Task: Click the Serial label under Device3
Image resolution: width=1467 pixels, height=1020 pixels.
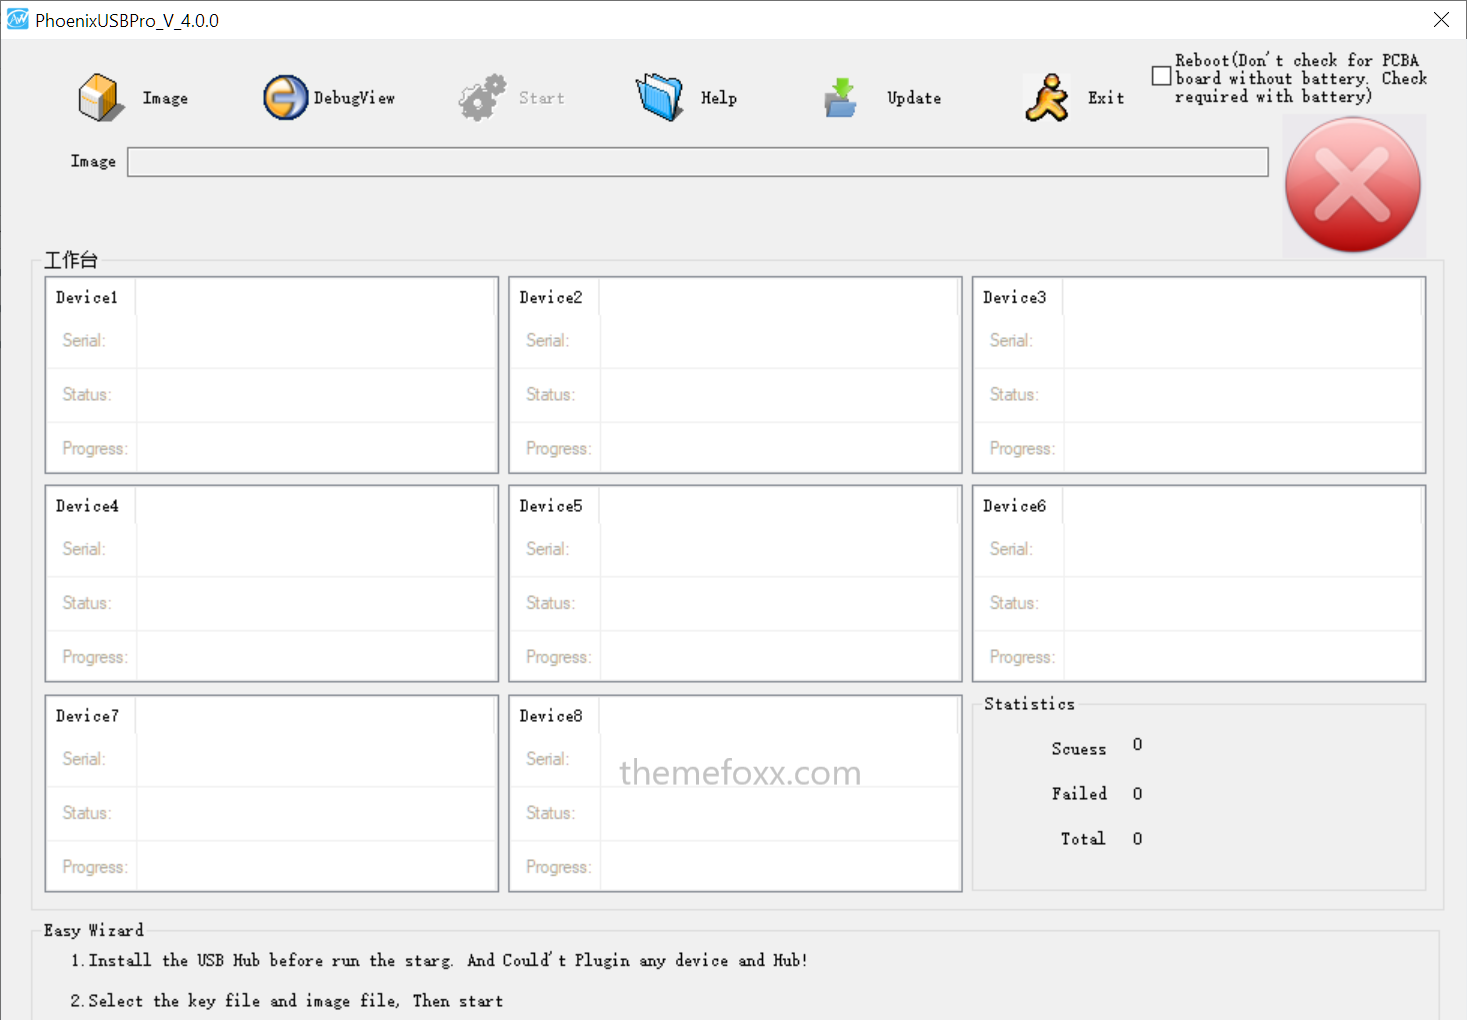Action: 1011,341
